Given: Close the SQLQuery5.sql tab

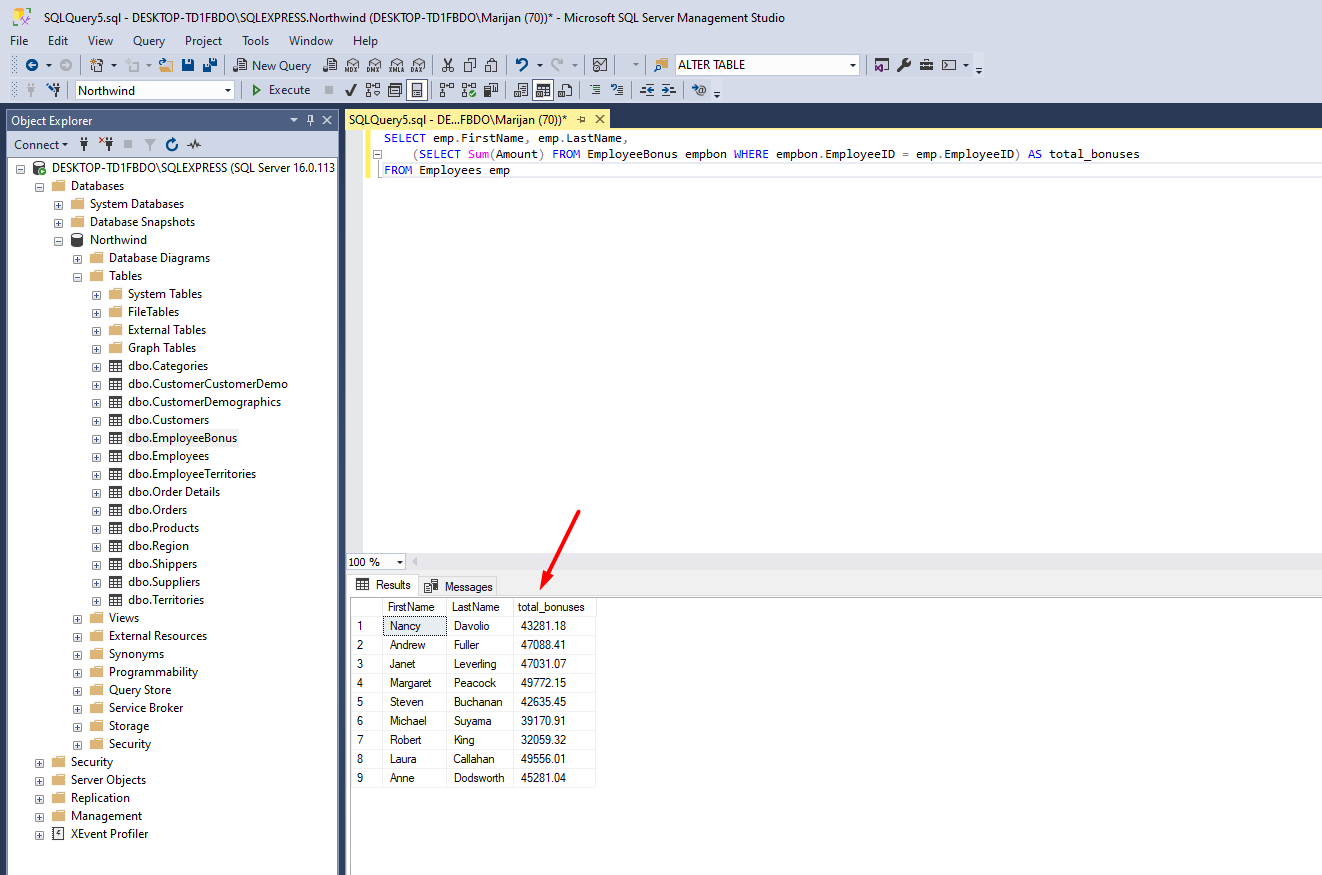Looking at the screenshot, I should tap(600, 119).
